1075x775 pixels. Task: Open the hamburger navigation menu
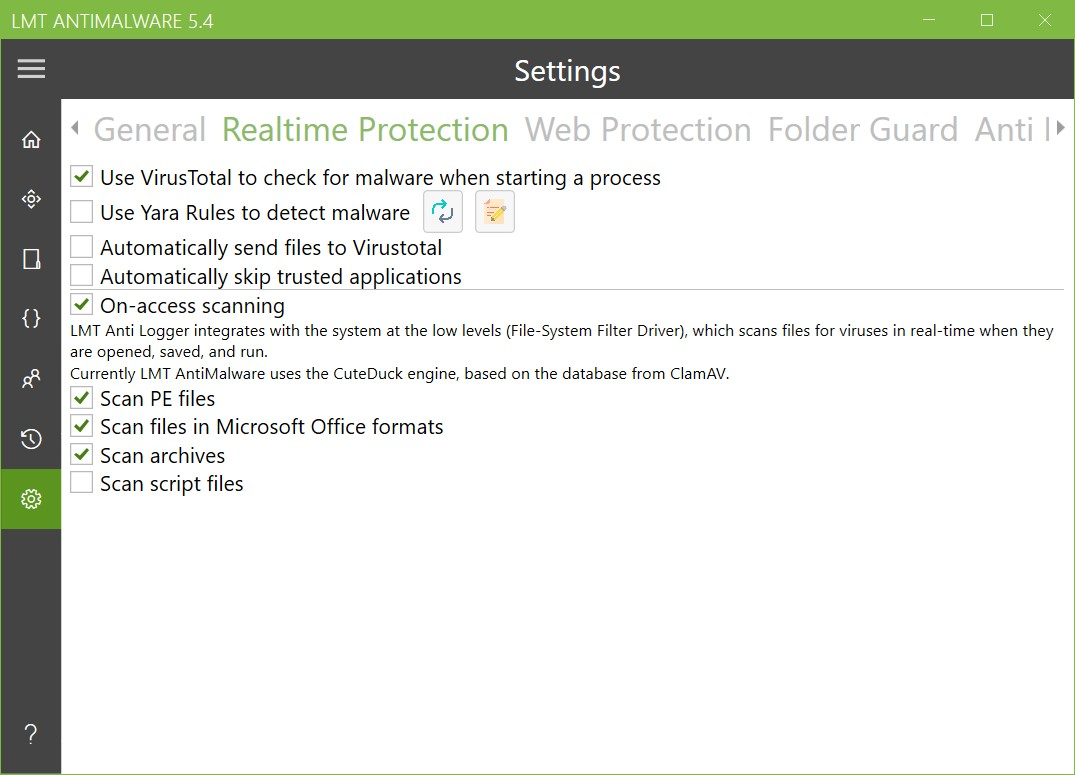[31, 69]
